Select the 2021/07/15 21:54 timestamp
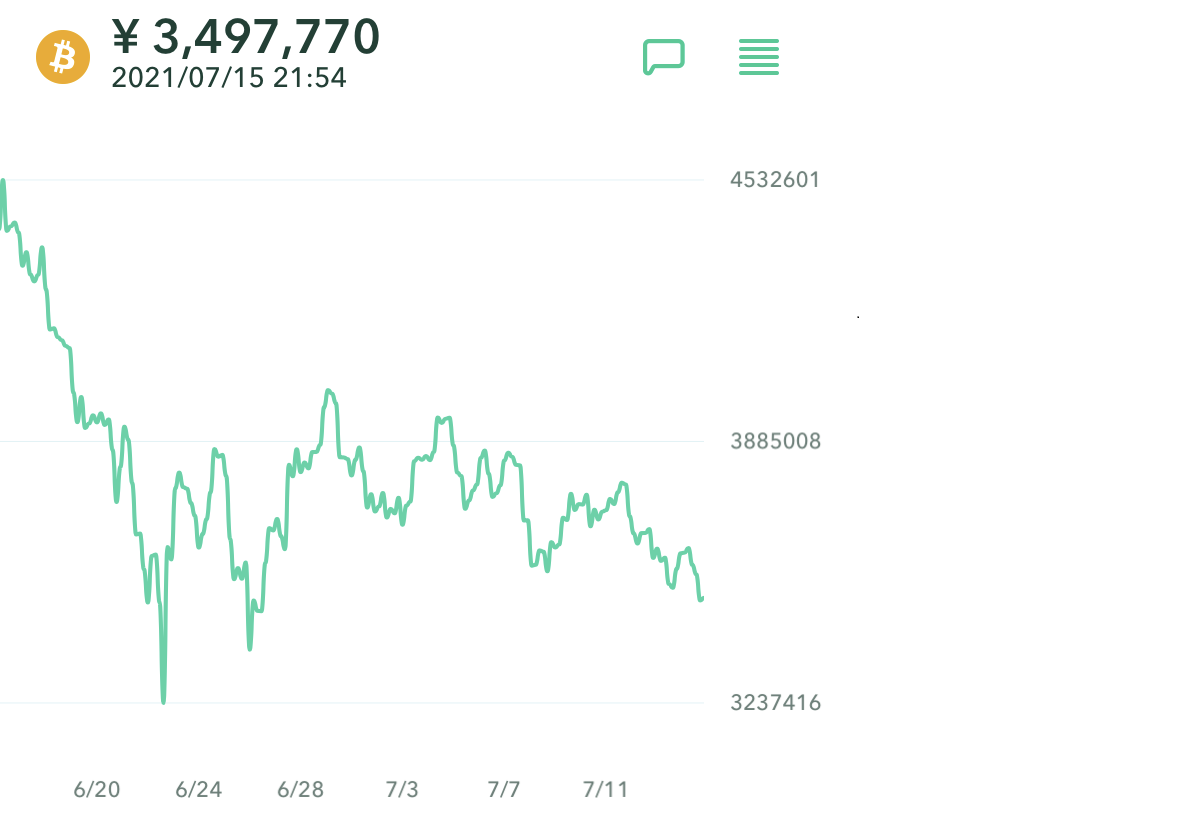 click(229, 78)
